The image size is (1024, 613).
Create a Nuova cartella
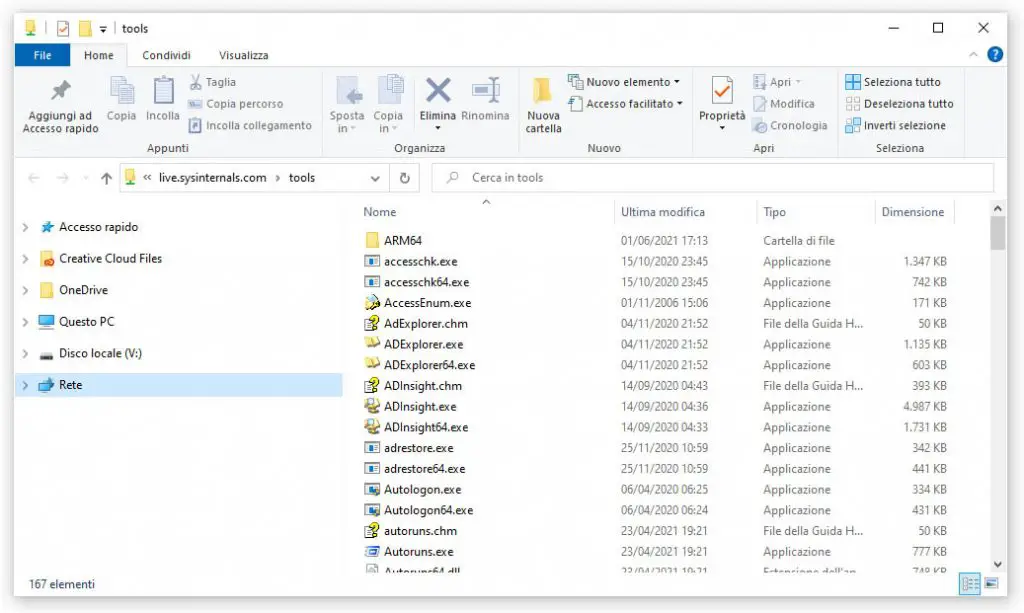point(543,105)
